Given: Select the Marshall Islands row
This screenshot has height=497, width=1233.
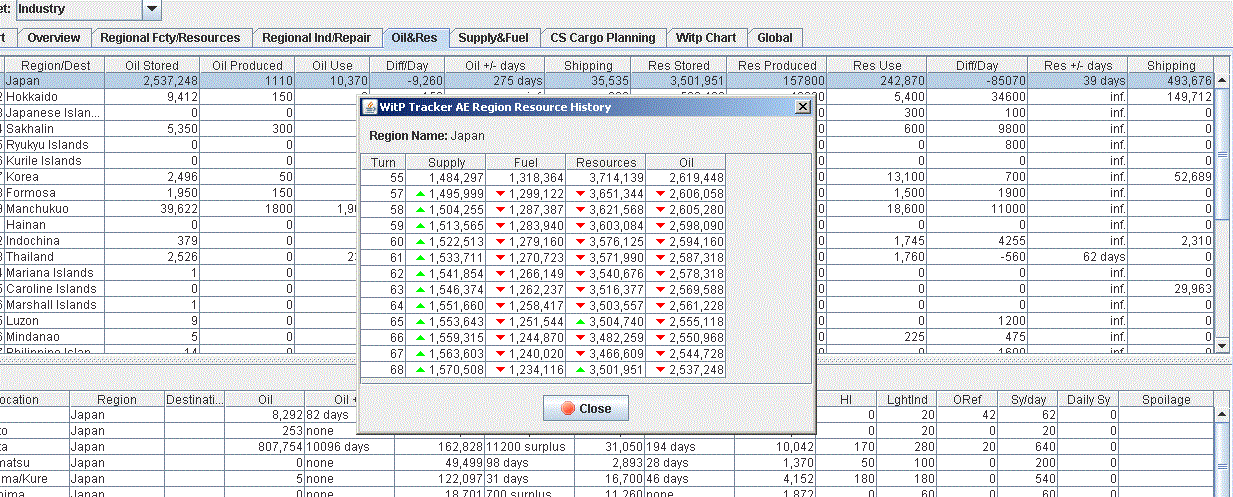Looking at the screenshot, I should point(608,305).
